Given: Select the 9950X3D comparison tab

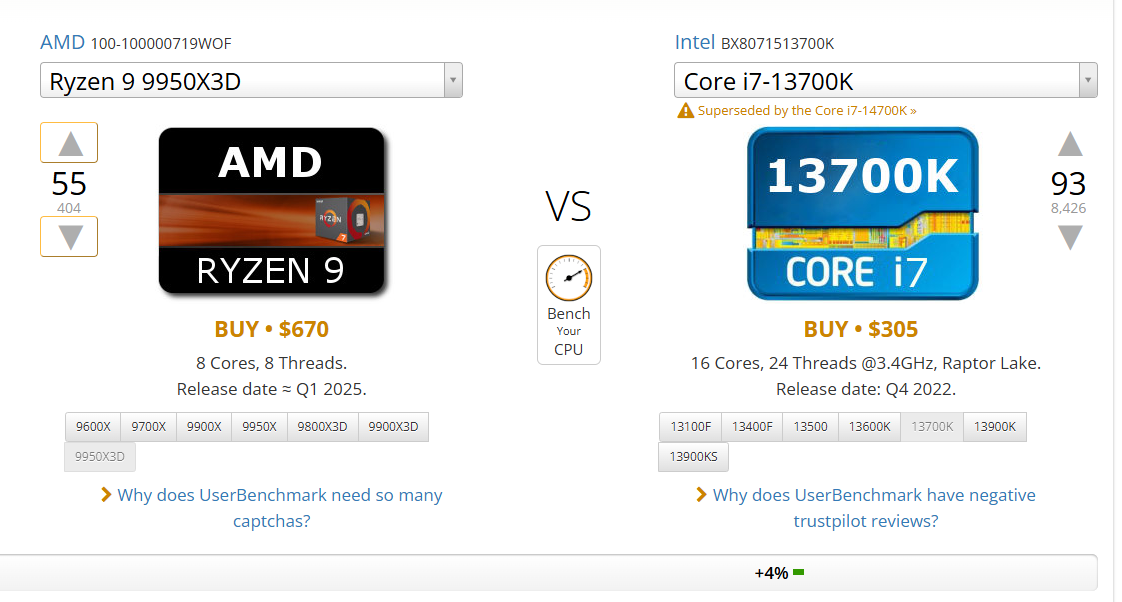Looking at the screenshot, I should (x=99, y=457).
